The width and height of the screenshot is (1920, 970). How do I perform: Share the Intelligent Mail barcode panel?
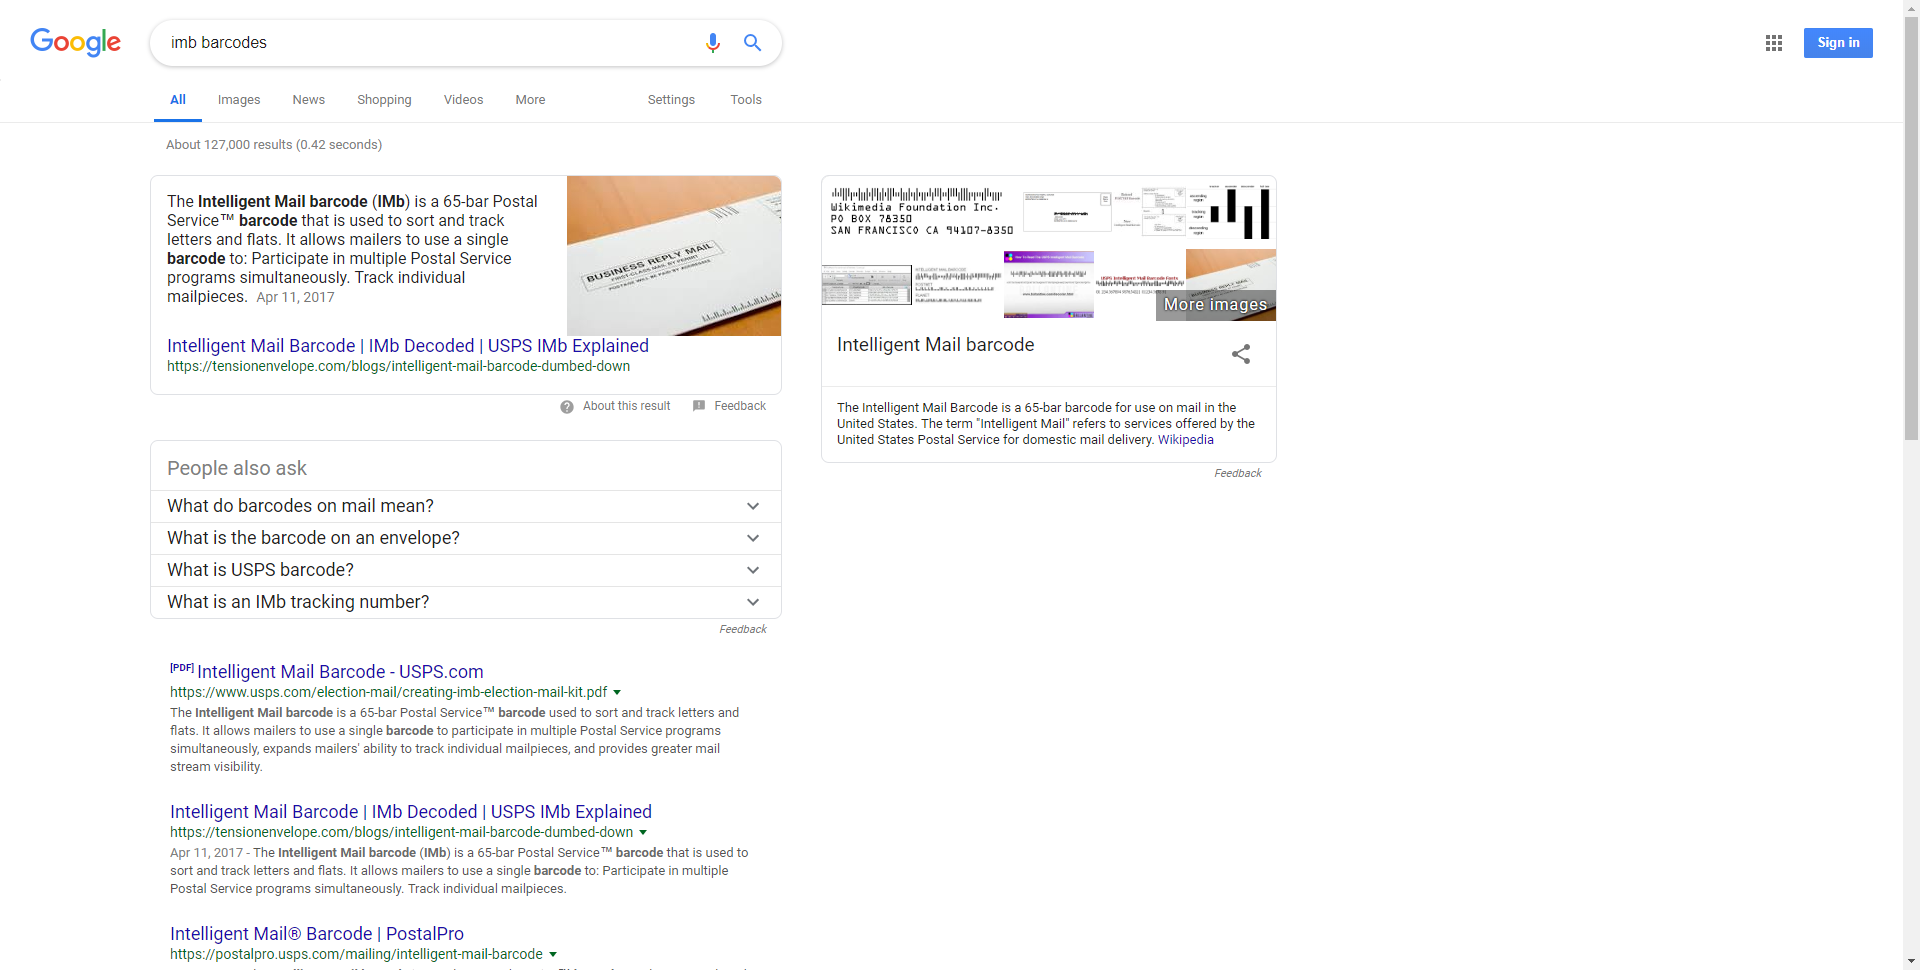1240,354
